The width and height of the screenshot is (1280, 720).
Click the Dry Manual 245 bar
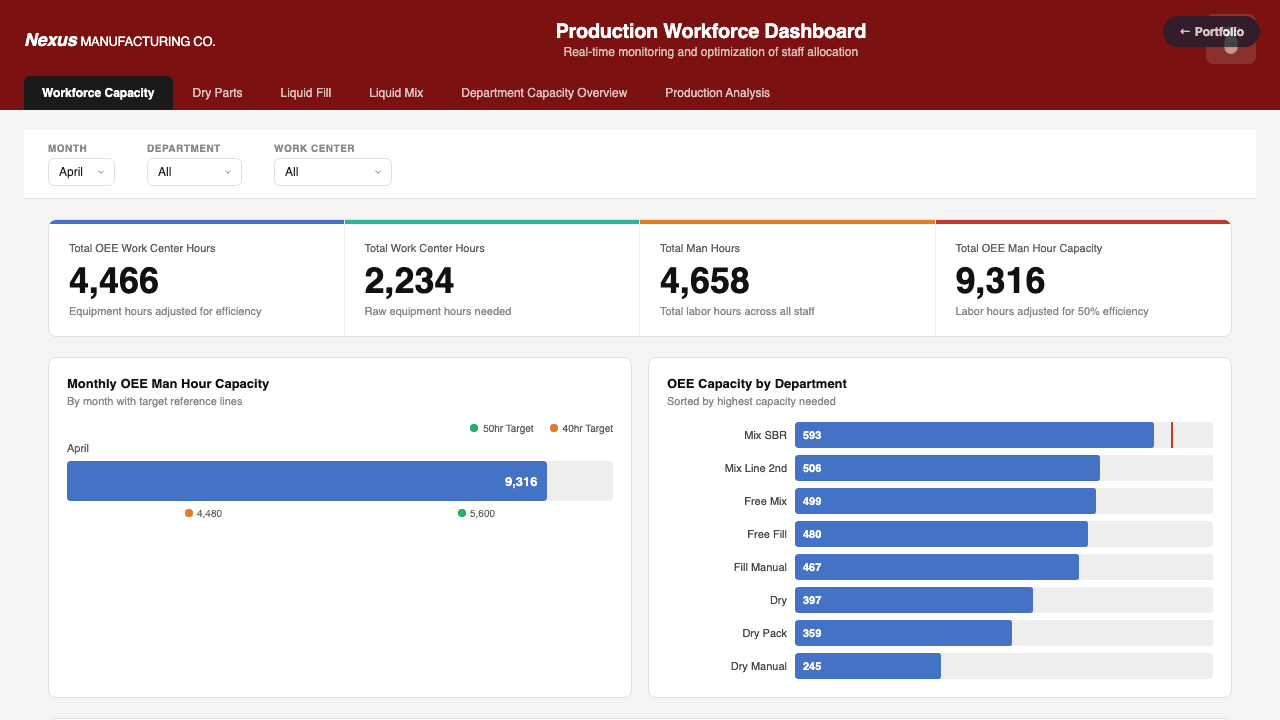pyautogui.click(x=867, y=665)
